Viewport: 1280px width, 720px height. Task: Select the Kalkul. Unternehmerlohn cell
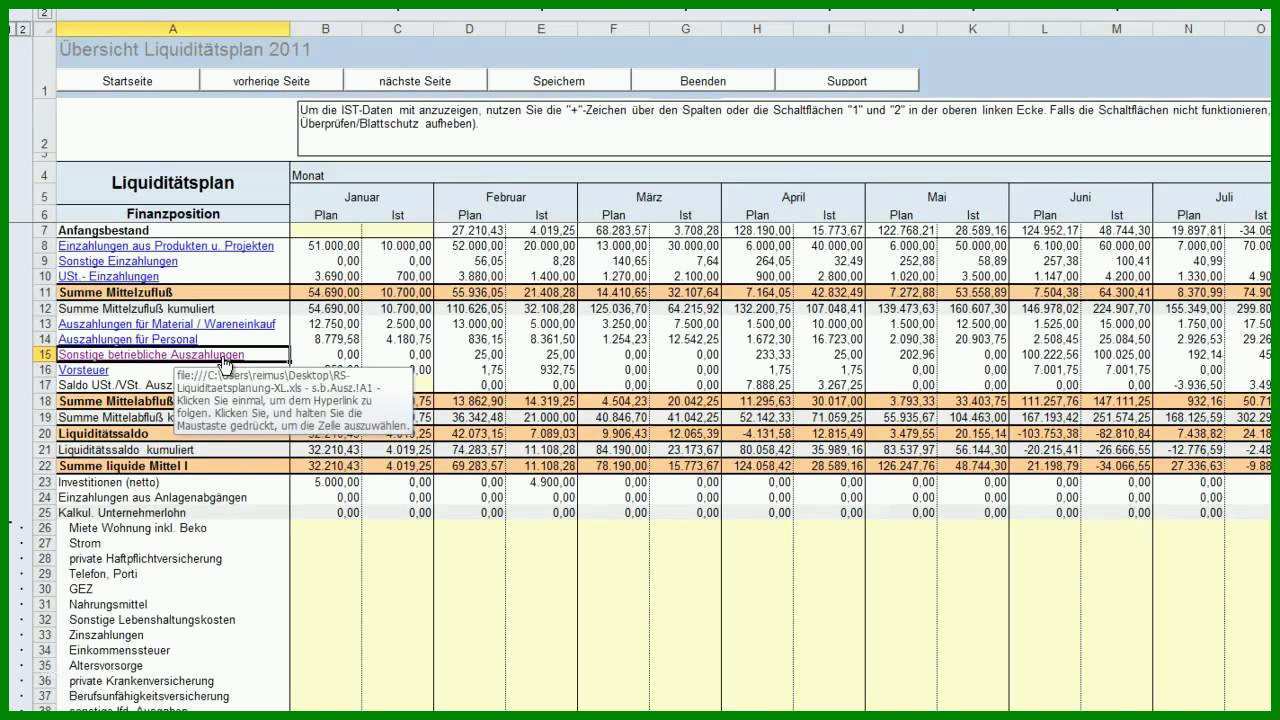pyautogui.click(x=173, y=513)
